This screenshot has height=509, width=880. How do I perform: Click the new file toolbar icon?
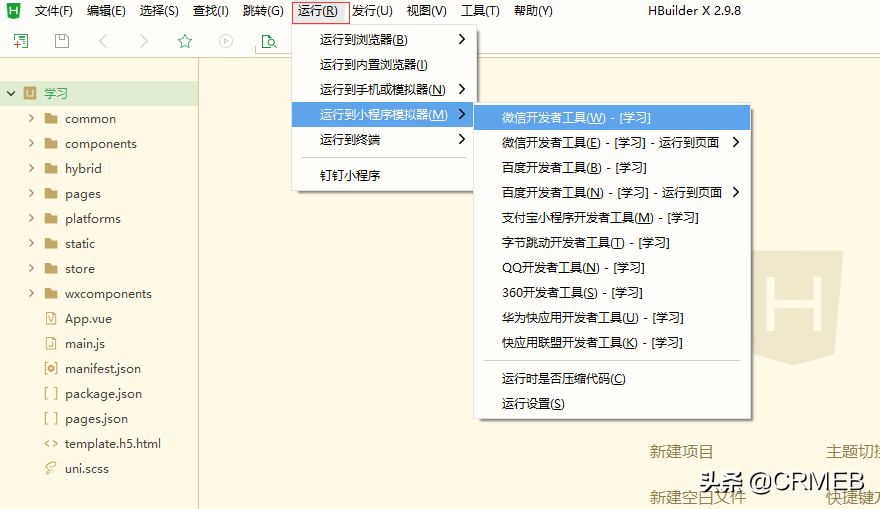pyautogui.click(x=21, y=41)
